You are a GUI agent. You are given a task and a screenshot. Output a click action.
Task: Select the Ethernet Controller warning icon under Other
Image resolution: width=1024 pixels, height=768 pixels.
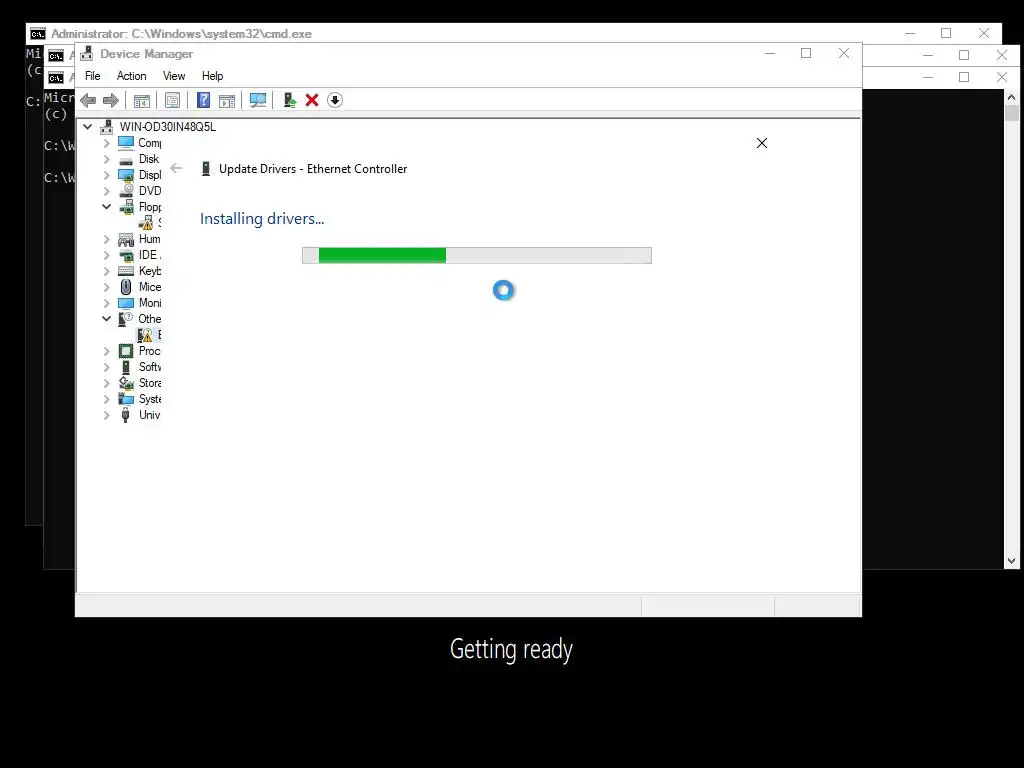click(x=145, y=335)
